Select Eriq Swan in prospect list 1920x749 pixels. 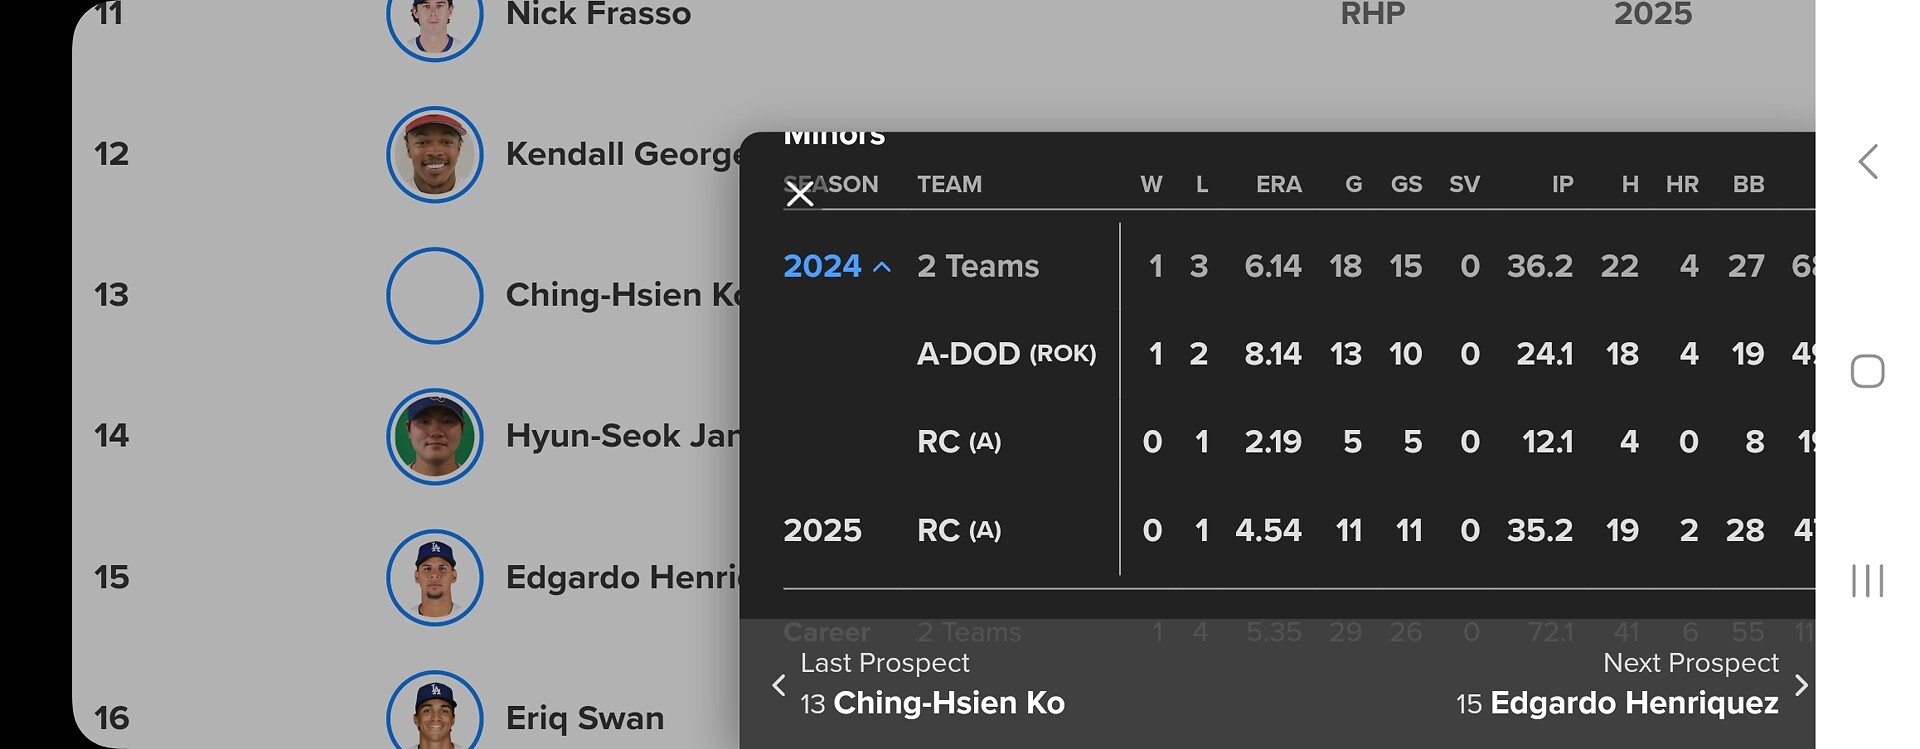pyautogui.click(x=585, y=718)
